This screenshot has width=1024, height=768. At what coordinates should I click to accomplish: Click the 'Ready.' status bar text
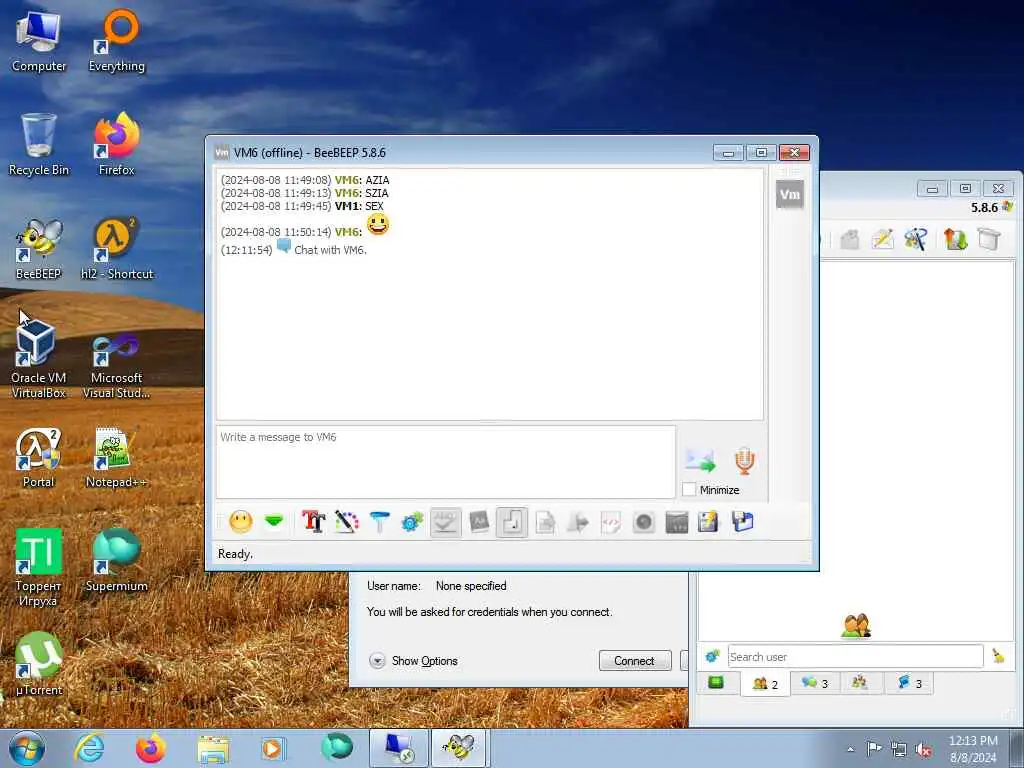coord(235,554)
